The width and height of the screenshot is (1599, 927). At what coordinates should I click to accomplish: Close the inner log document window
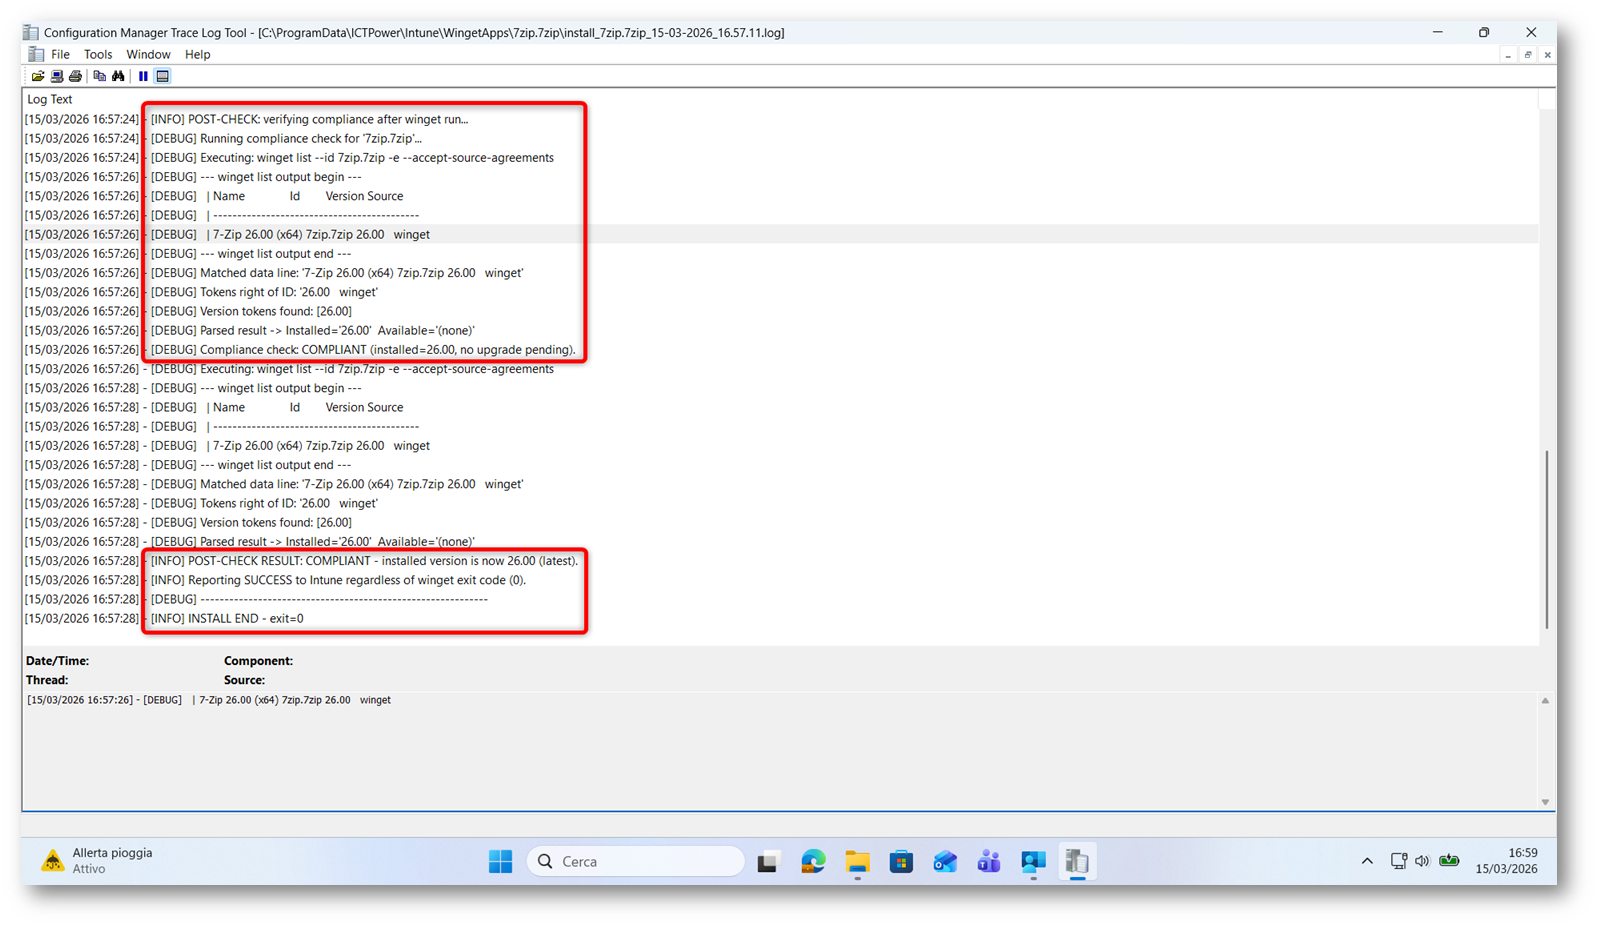pyautogui.click(x=1548, y=56)
